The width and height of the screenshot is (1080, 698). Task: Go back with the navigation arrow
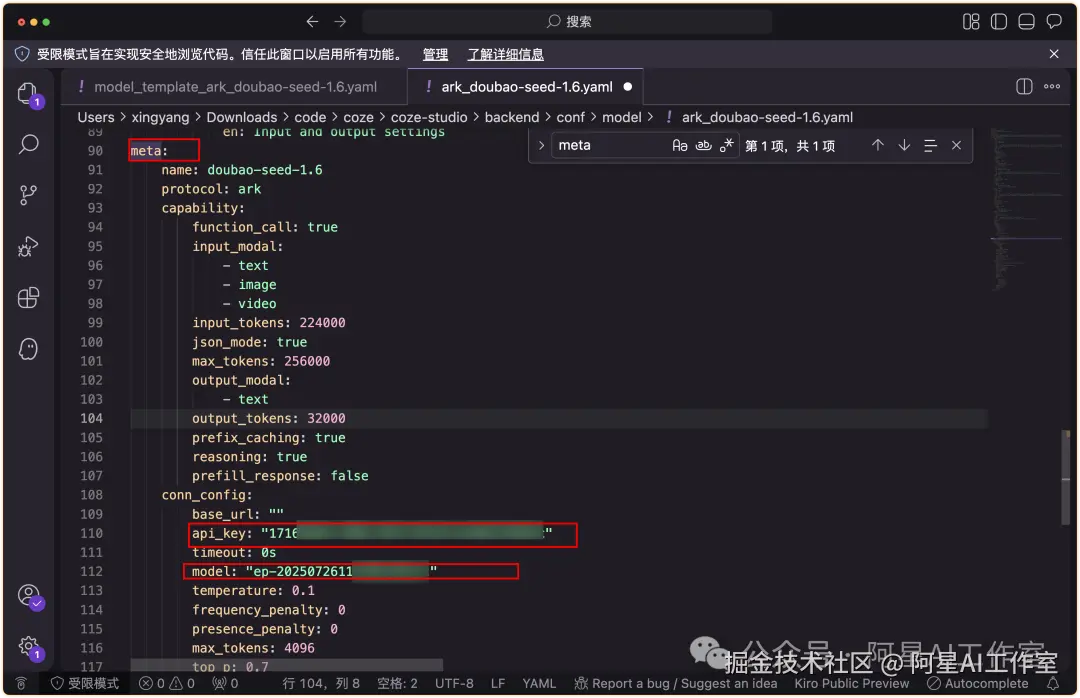(312, 21)
